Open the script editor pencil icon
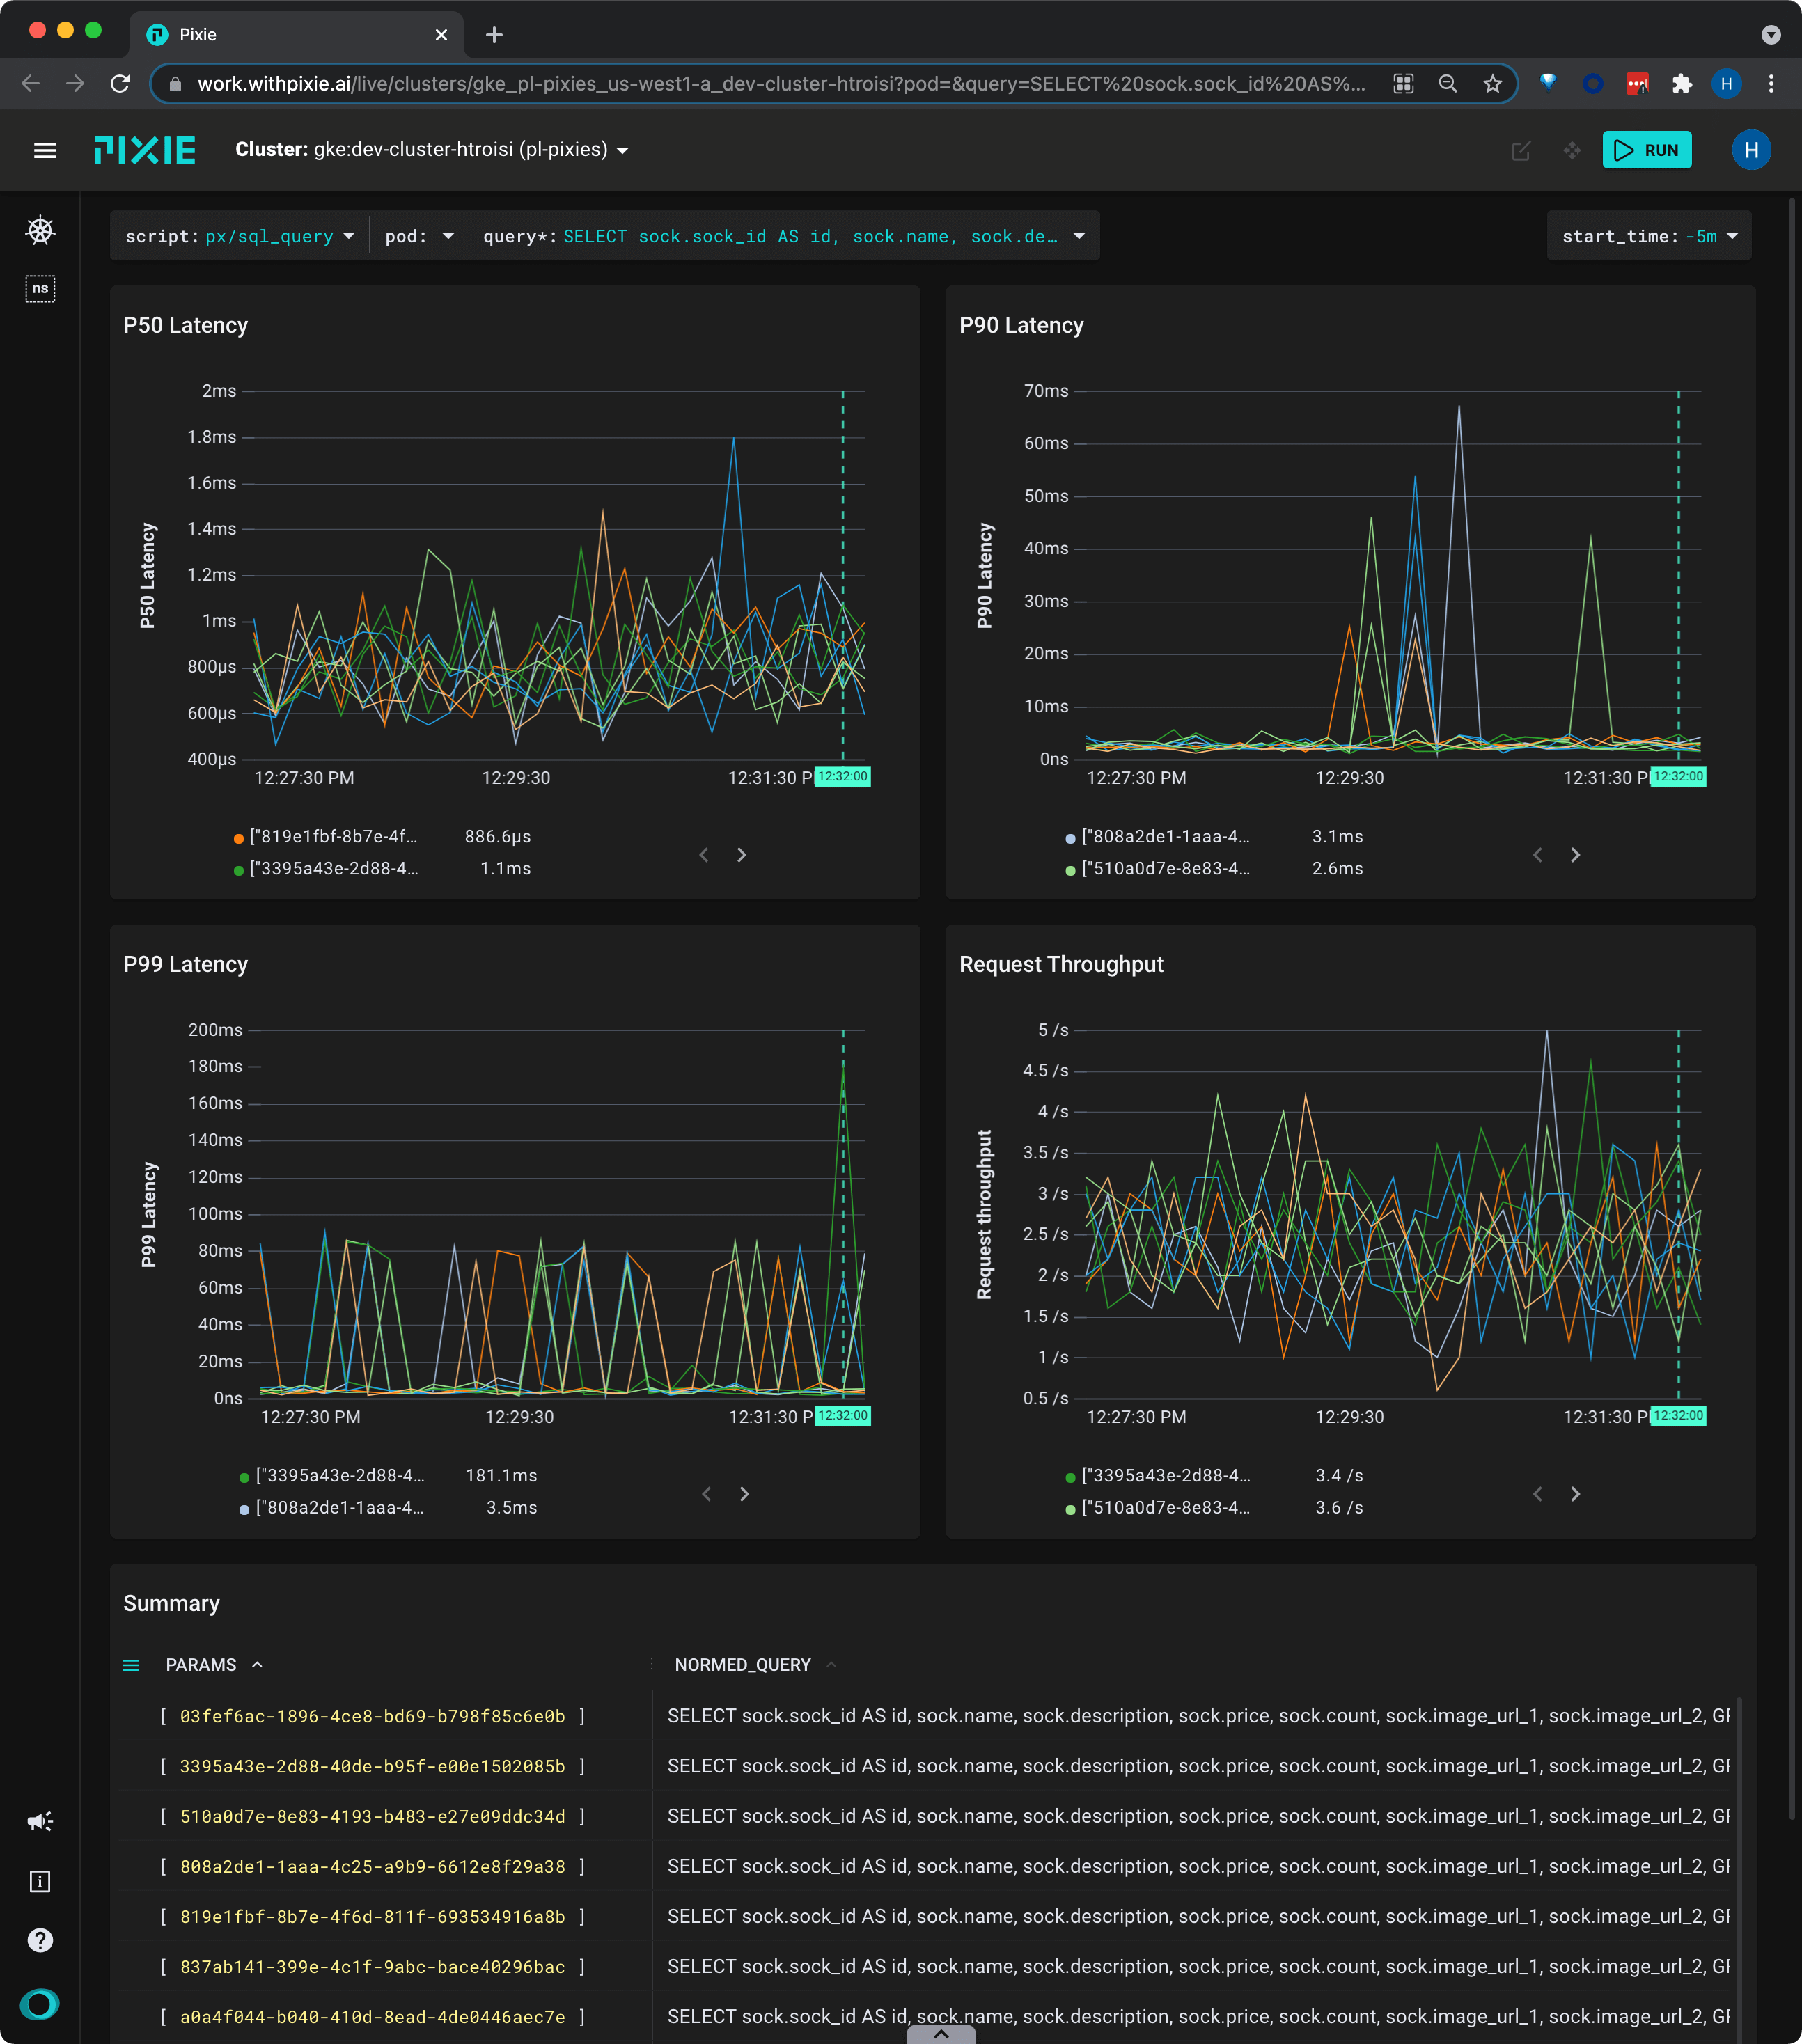Image resolution: width=1802 pixels, height=2044 pixels. click(x=1521, y=151)
